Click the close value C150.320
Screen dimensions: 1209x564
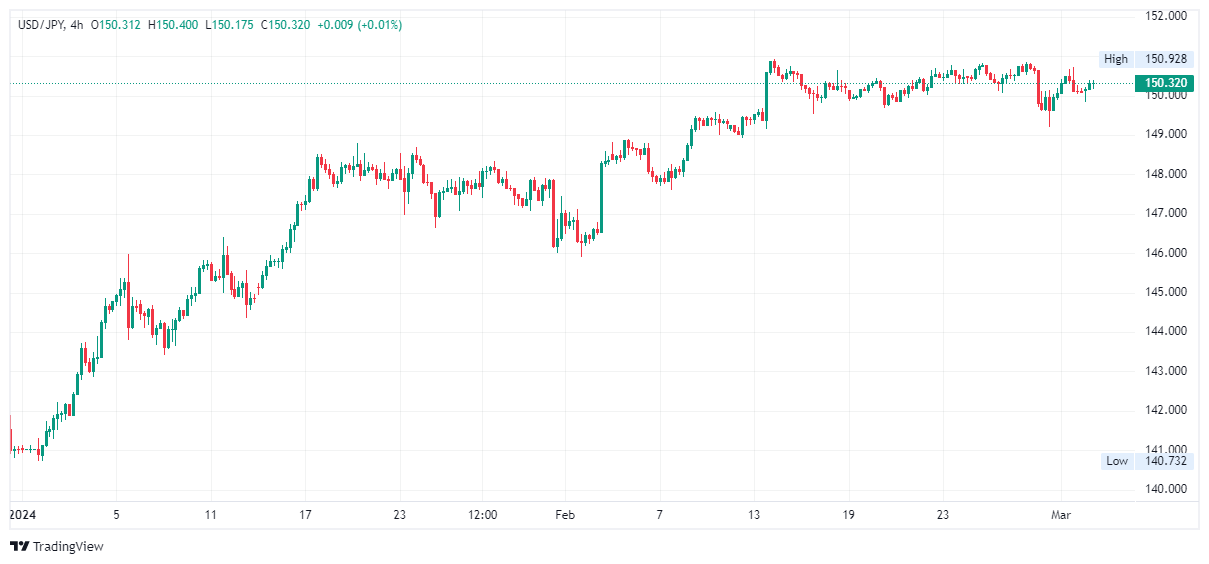pos(286,25)
